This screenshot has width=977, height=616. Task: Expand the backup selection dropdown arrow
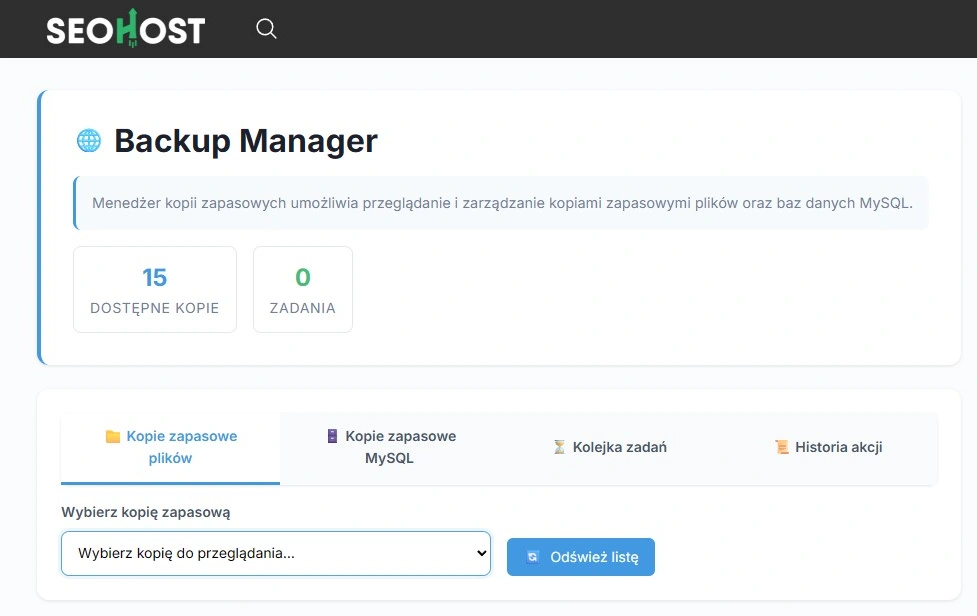click(x=483, y=553)
